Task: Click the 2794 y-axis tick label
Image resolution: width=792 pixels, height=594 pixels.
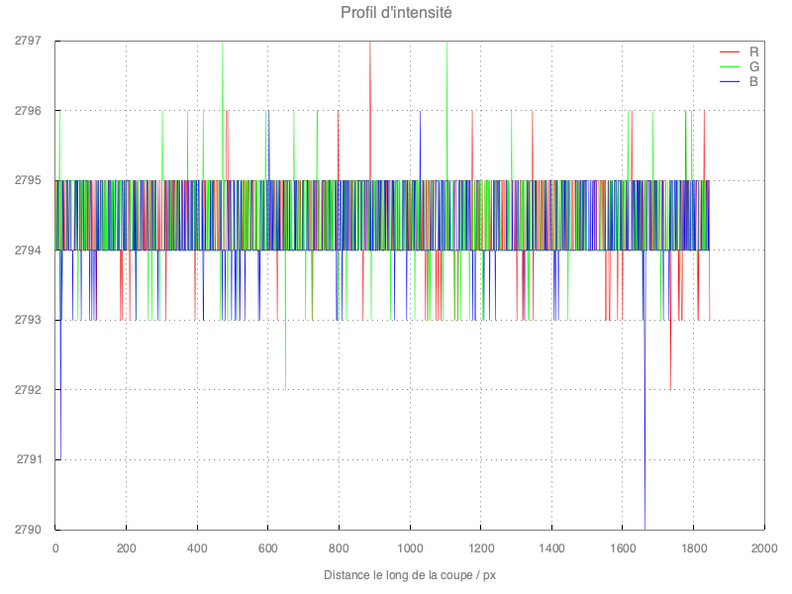Action: pos(27,250)
